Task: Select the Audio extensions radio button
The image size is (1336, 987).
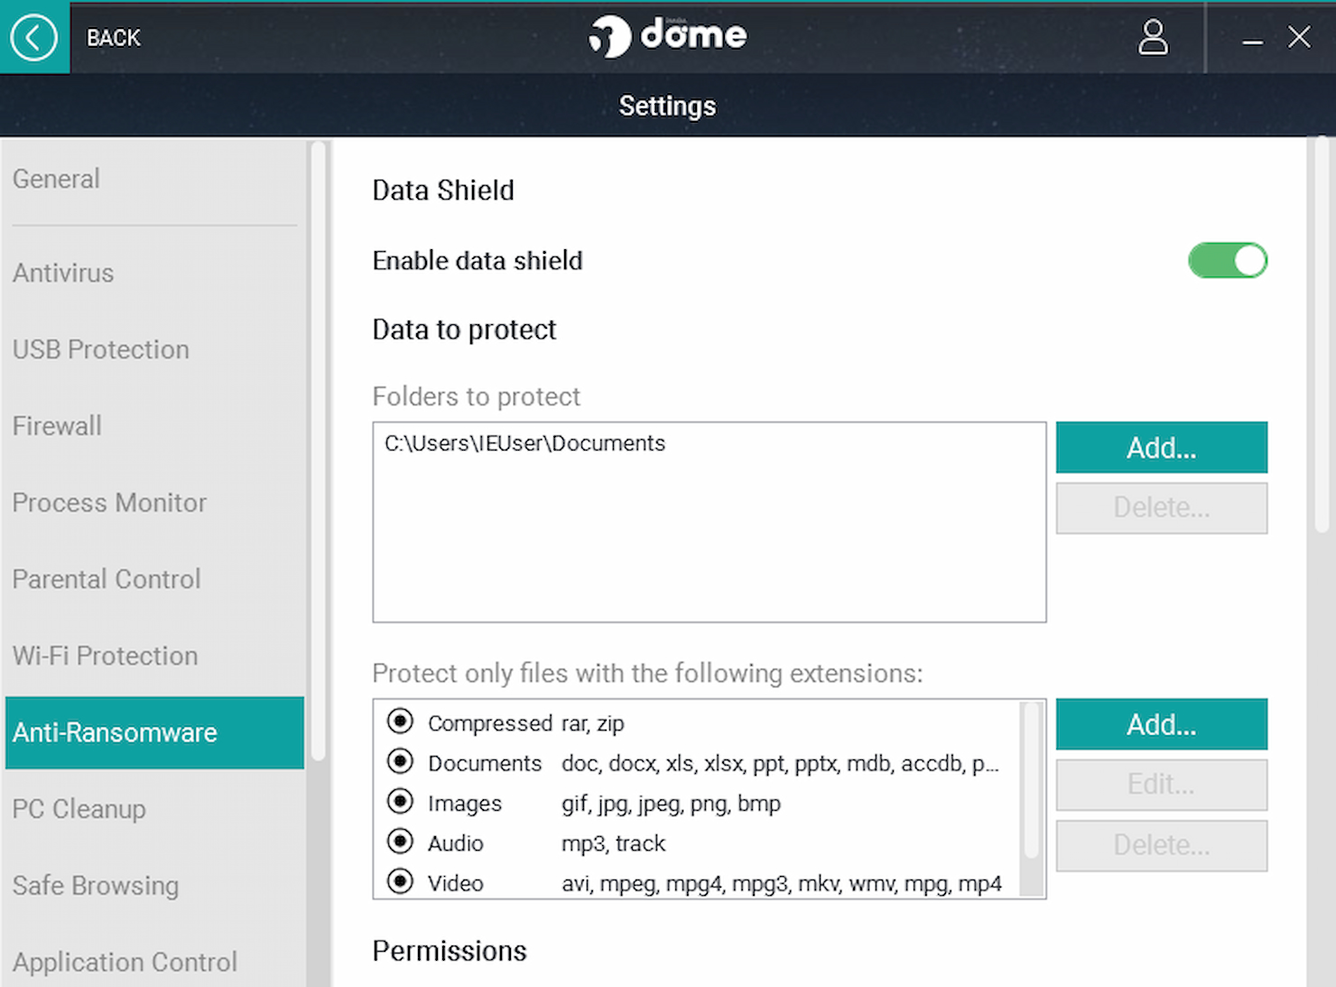Action: click(400, 841)
